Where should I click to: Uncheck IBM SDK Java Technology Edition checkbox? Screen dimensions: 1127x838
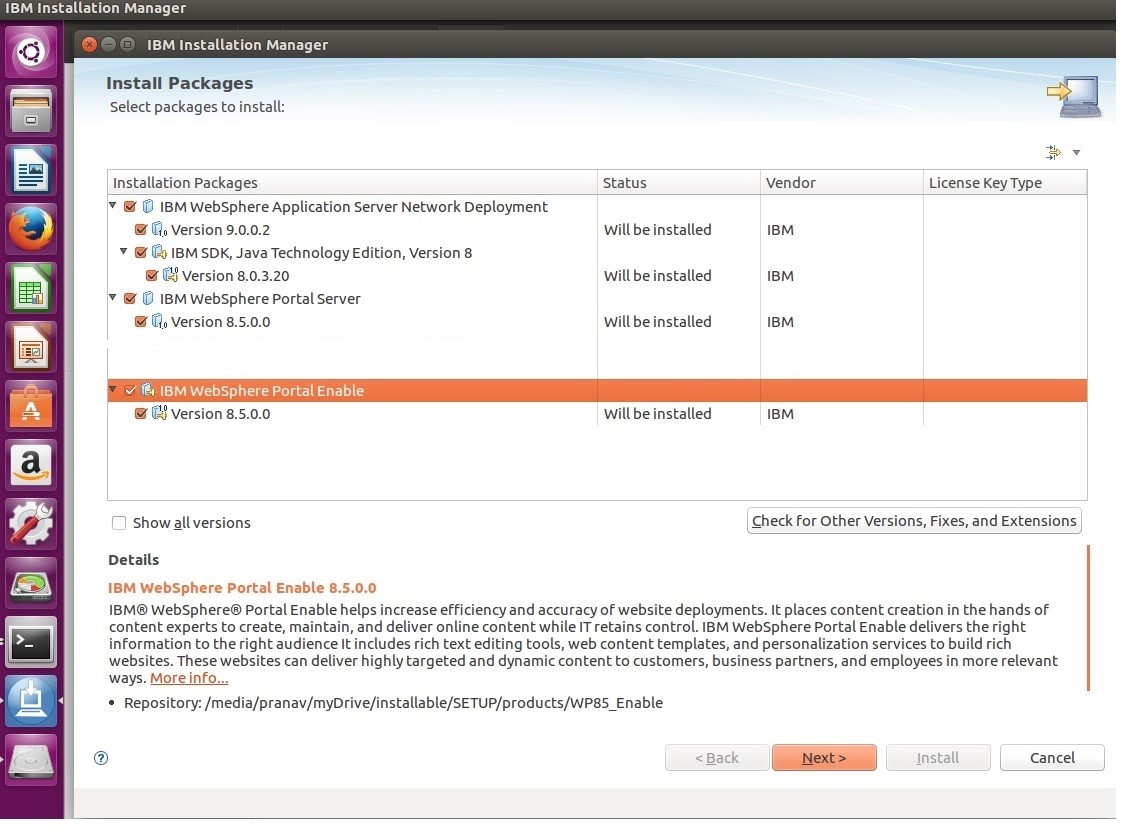[141, 253]
